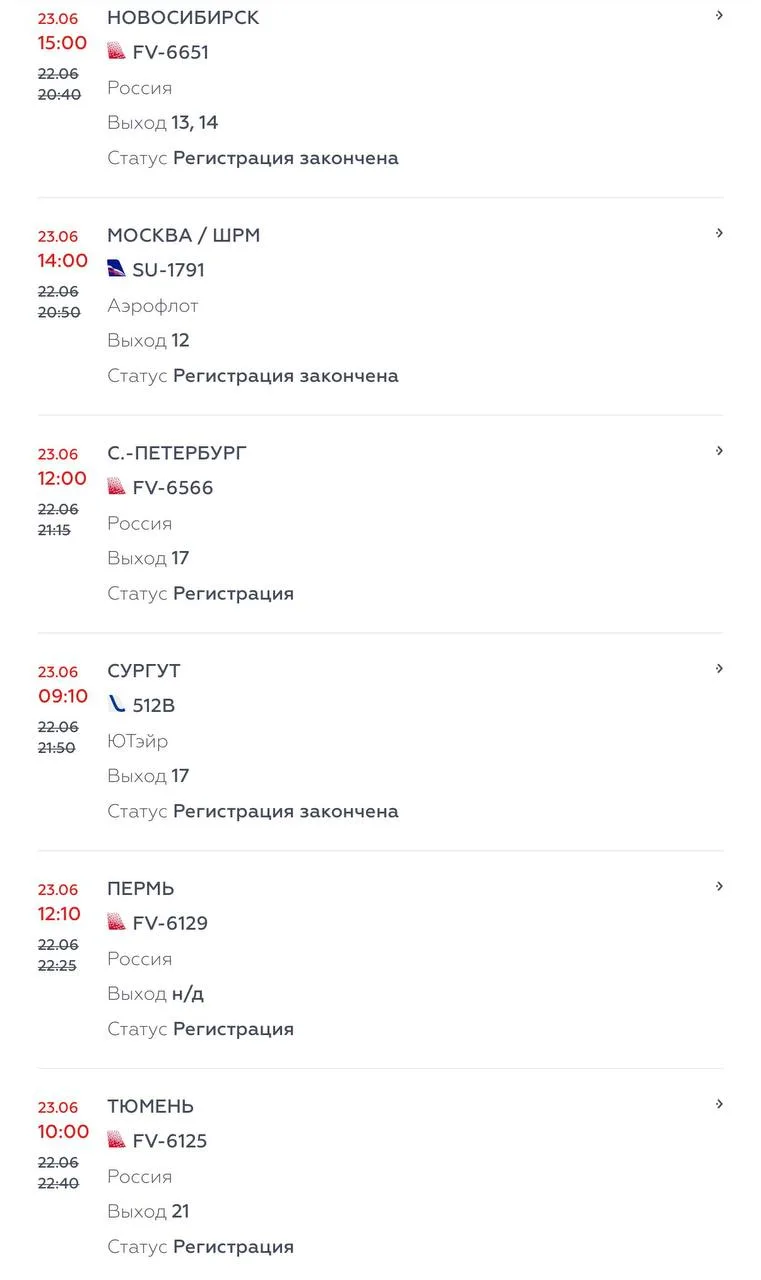Select the НОВОСИБИРСК destination title
The width and height of the screenshot is (761, 1280).
(x=183, y=18)
